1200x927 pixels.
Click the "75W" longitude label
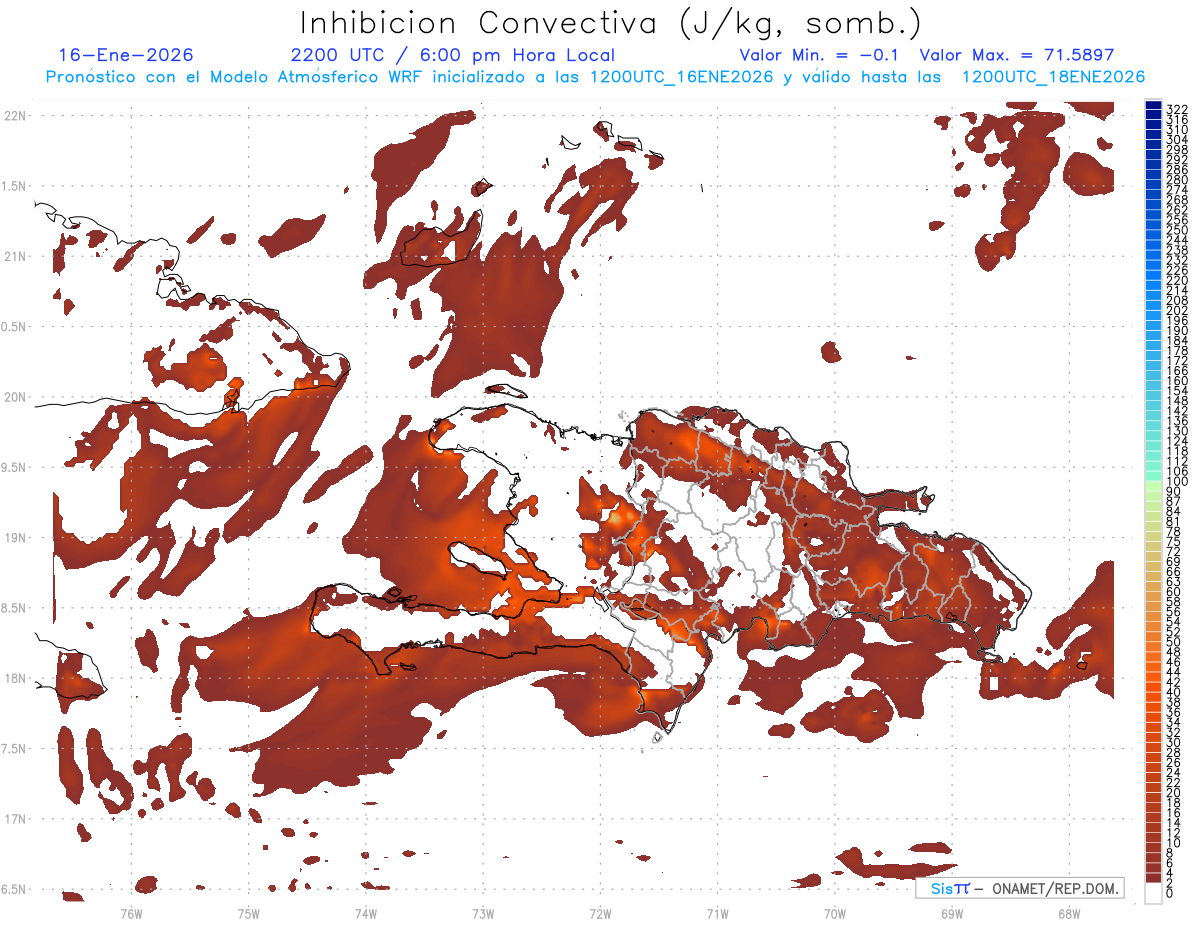(x=249, y=914)
